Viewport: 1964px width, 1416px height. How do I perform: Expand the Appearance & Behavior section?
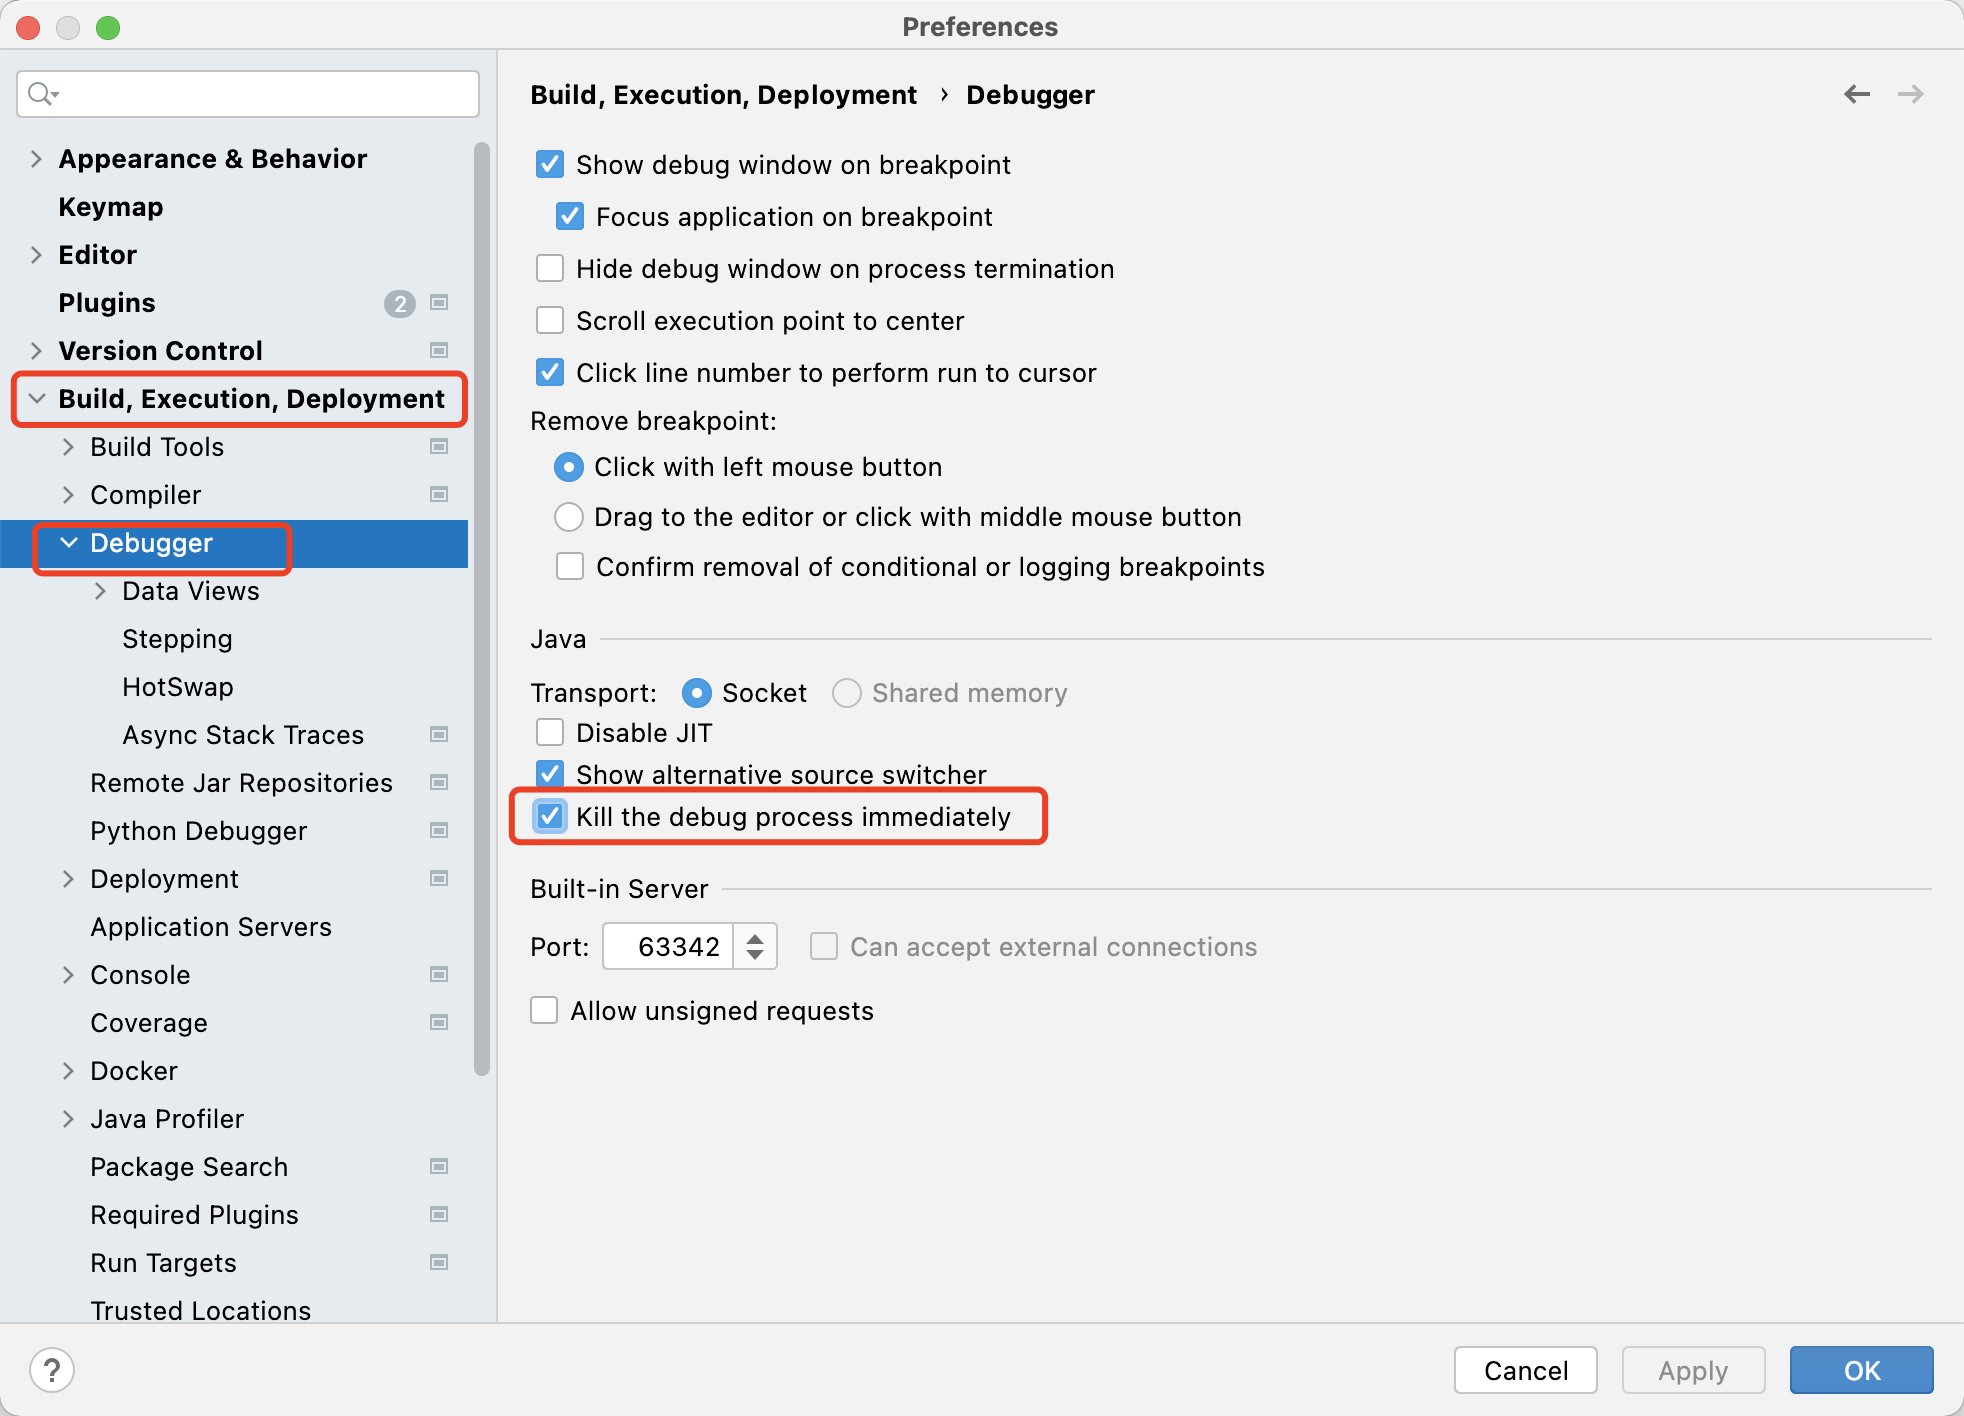(x=36, y=158)
